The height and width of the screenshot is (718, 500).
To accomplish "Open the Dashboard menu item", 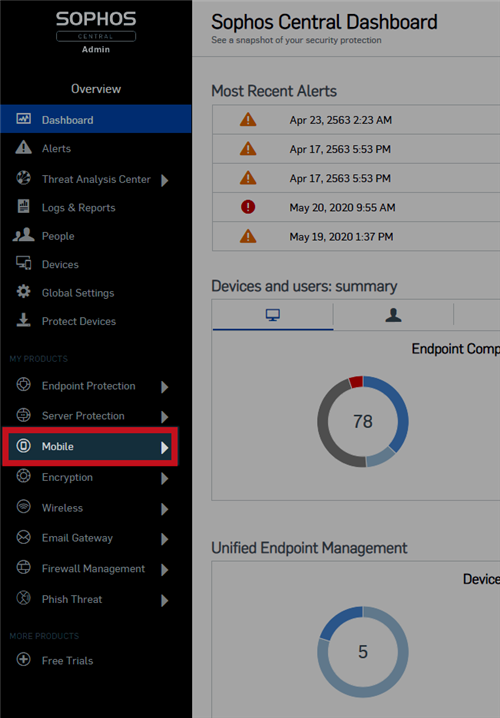I will [x=96, y=119].
